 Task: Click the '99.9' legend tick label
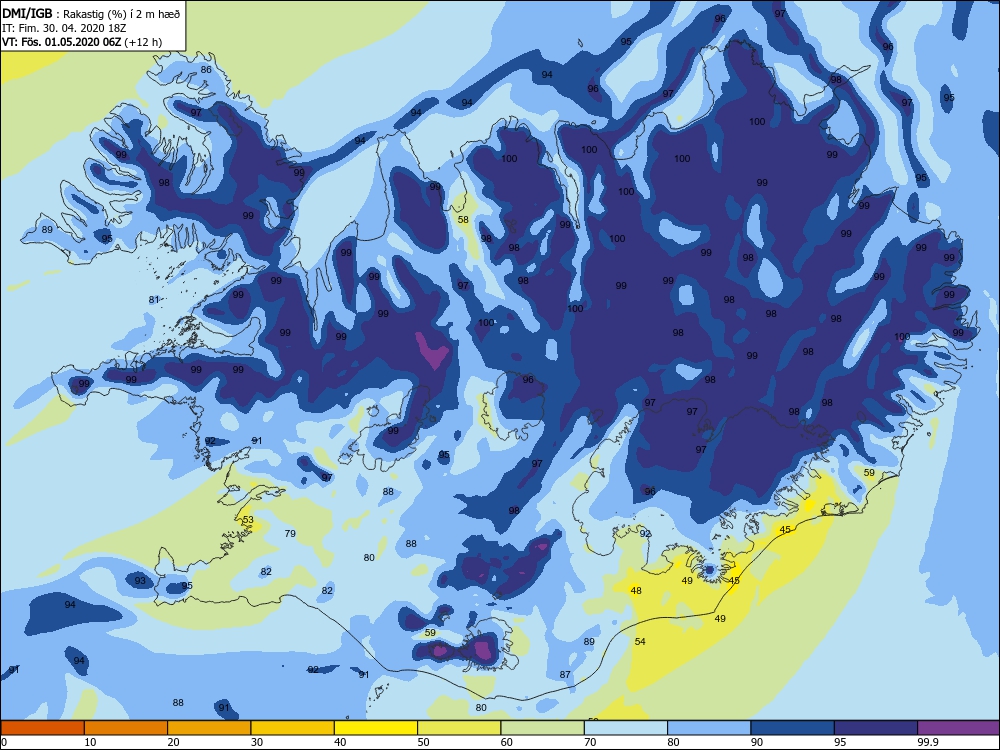point(928,742)
